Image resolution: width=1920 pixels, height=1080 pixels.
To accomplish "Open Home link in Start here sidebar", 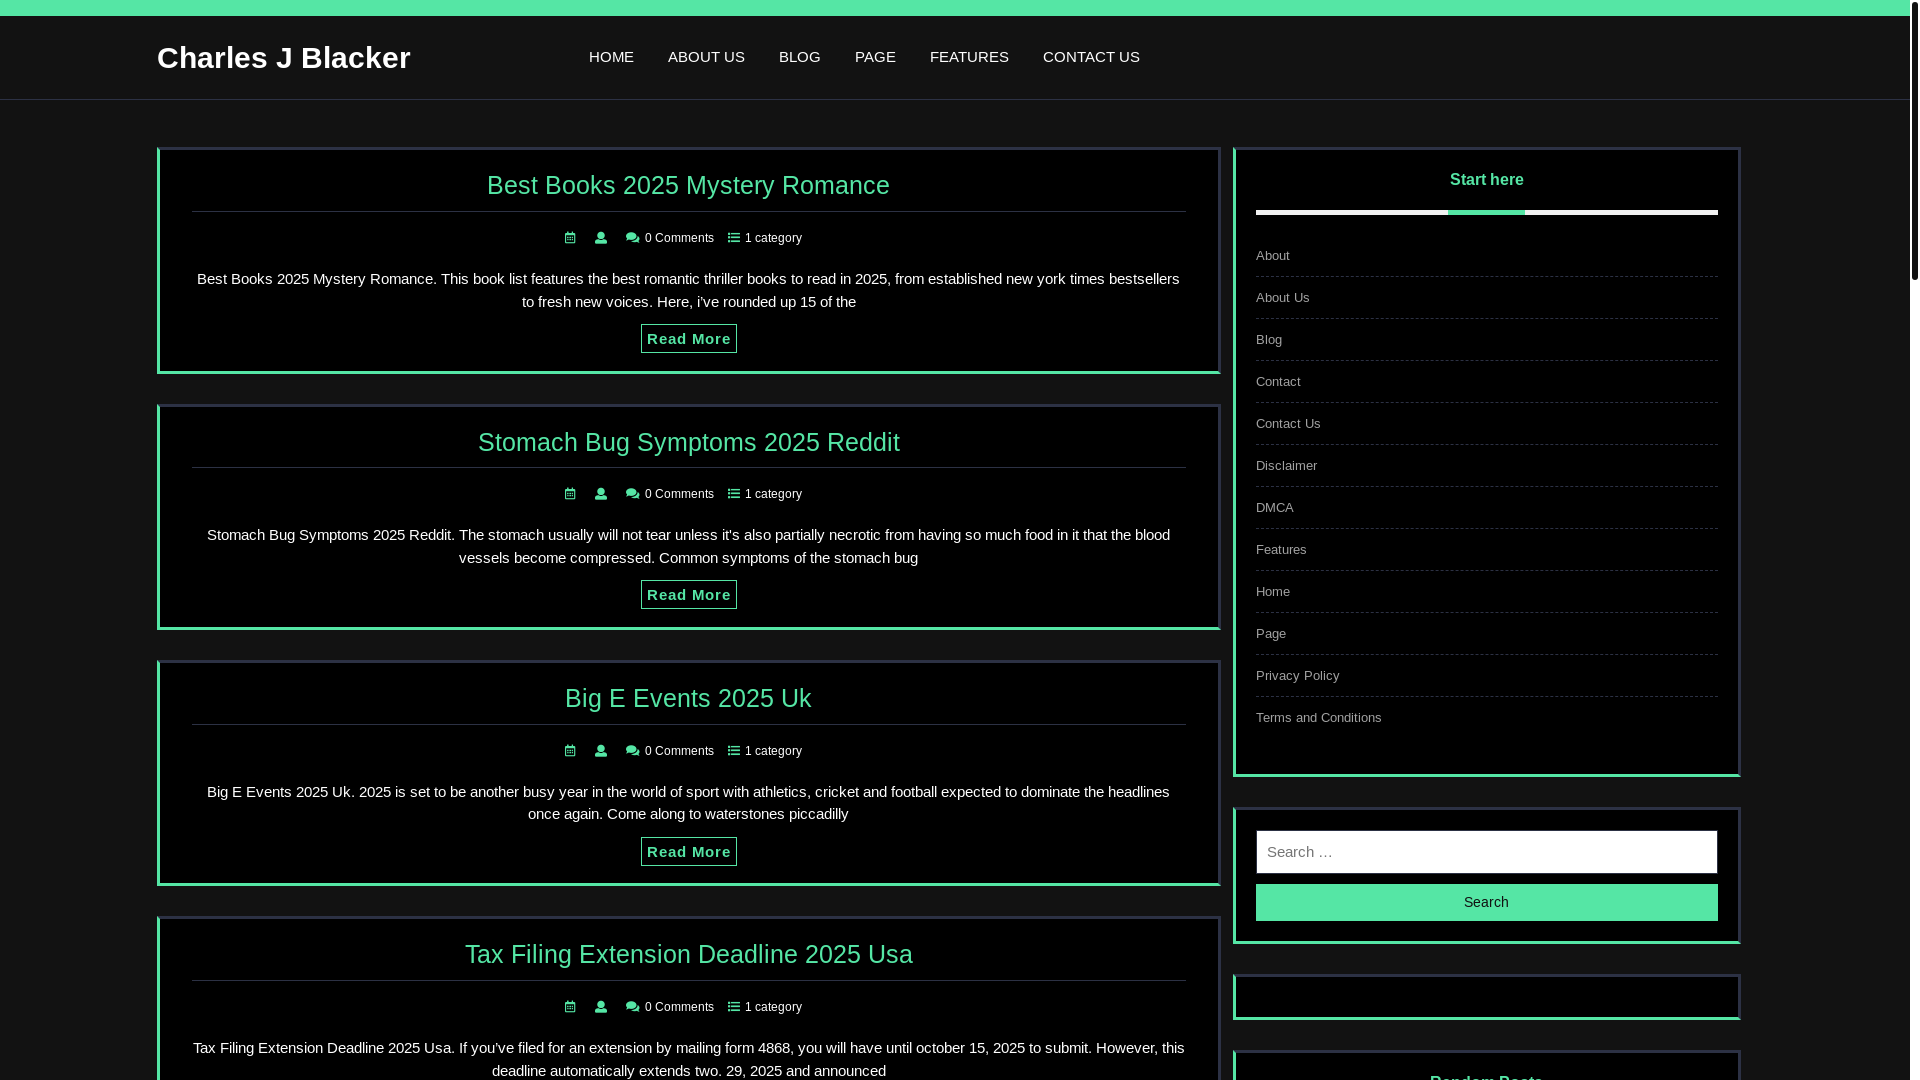I will 1273,592.
